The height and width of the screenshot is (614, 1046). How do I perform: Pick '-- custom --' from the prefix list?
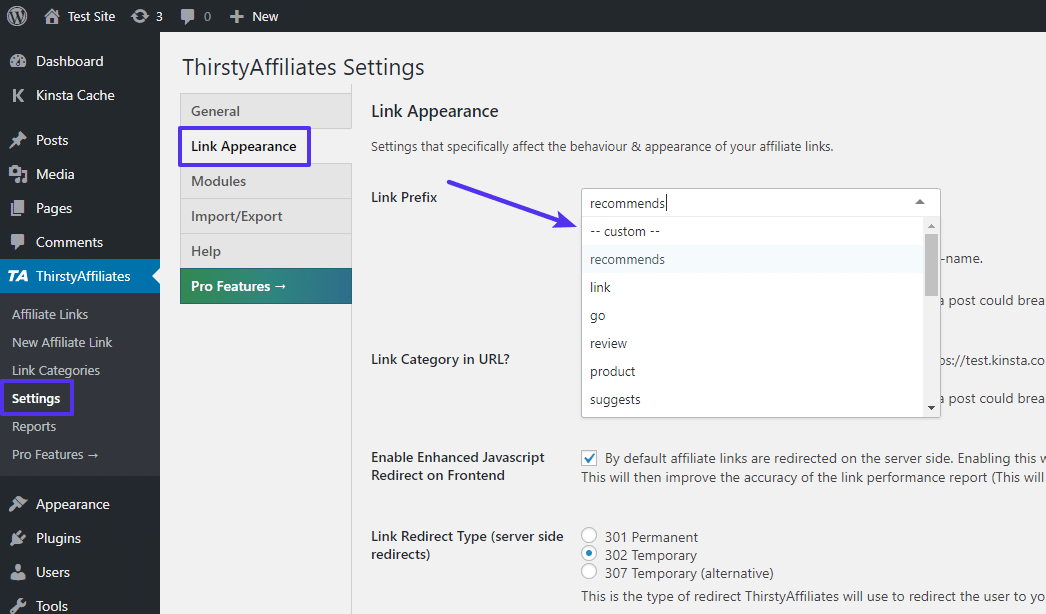coord(625,232)
